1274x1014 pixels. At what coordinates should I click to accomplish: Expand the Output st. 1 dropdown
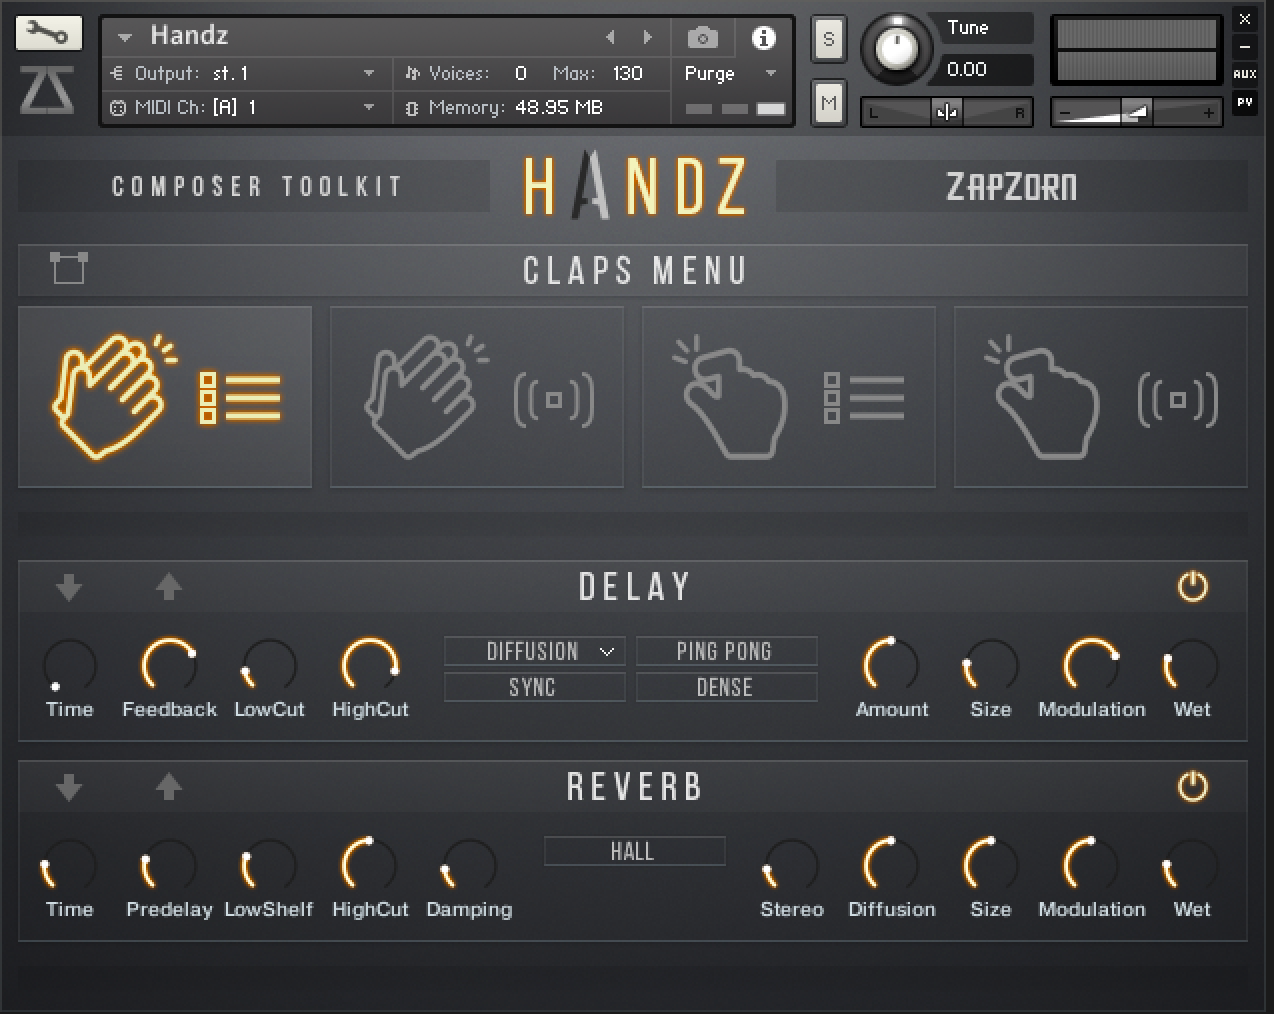369,73
